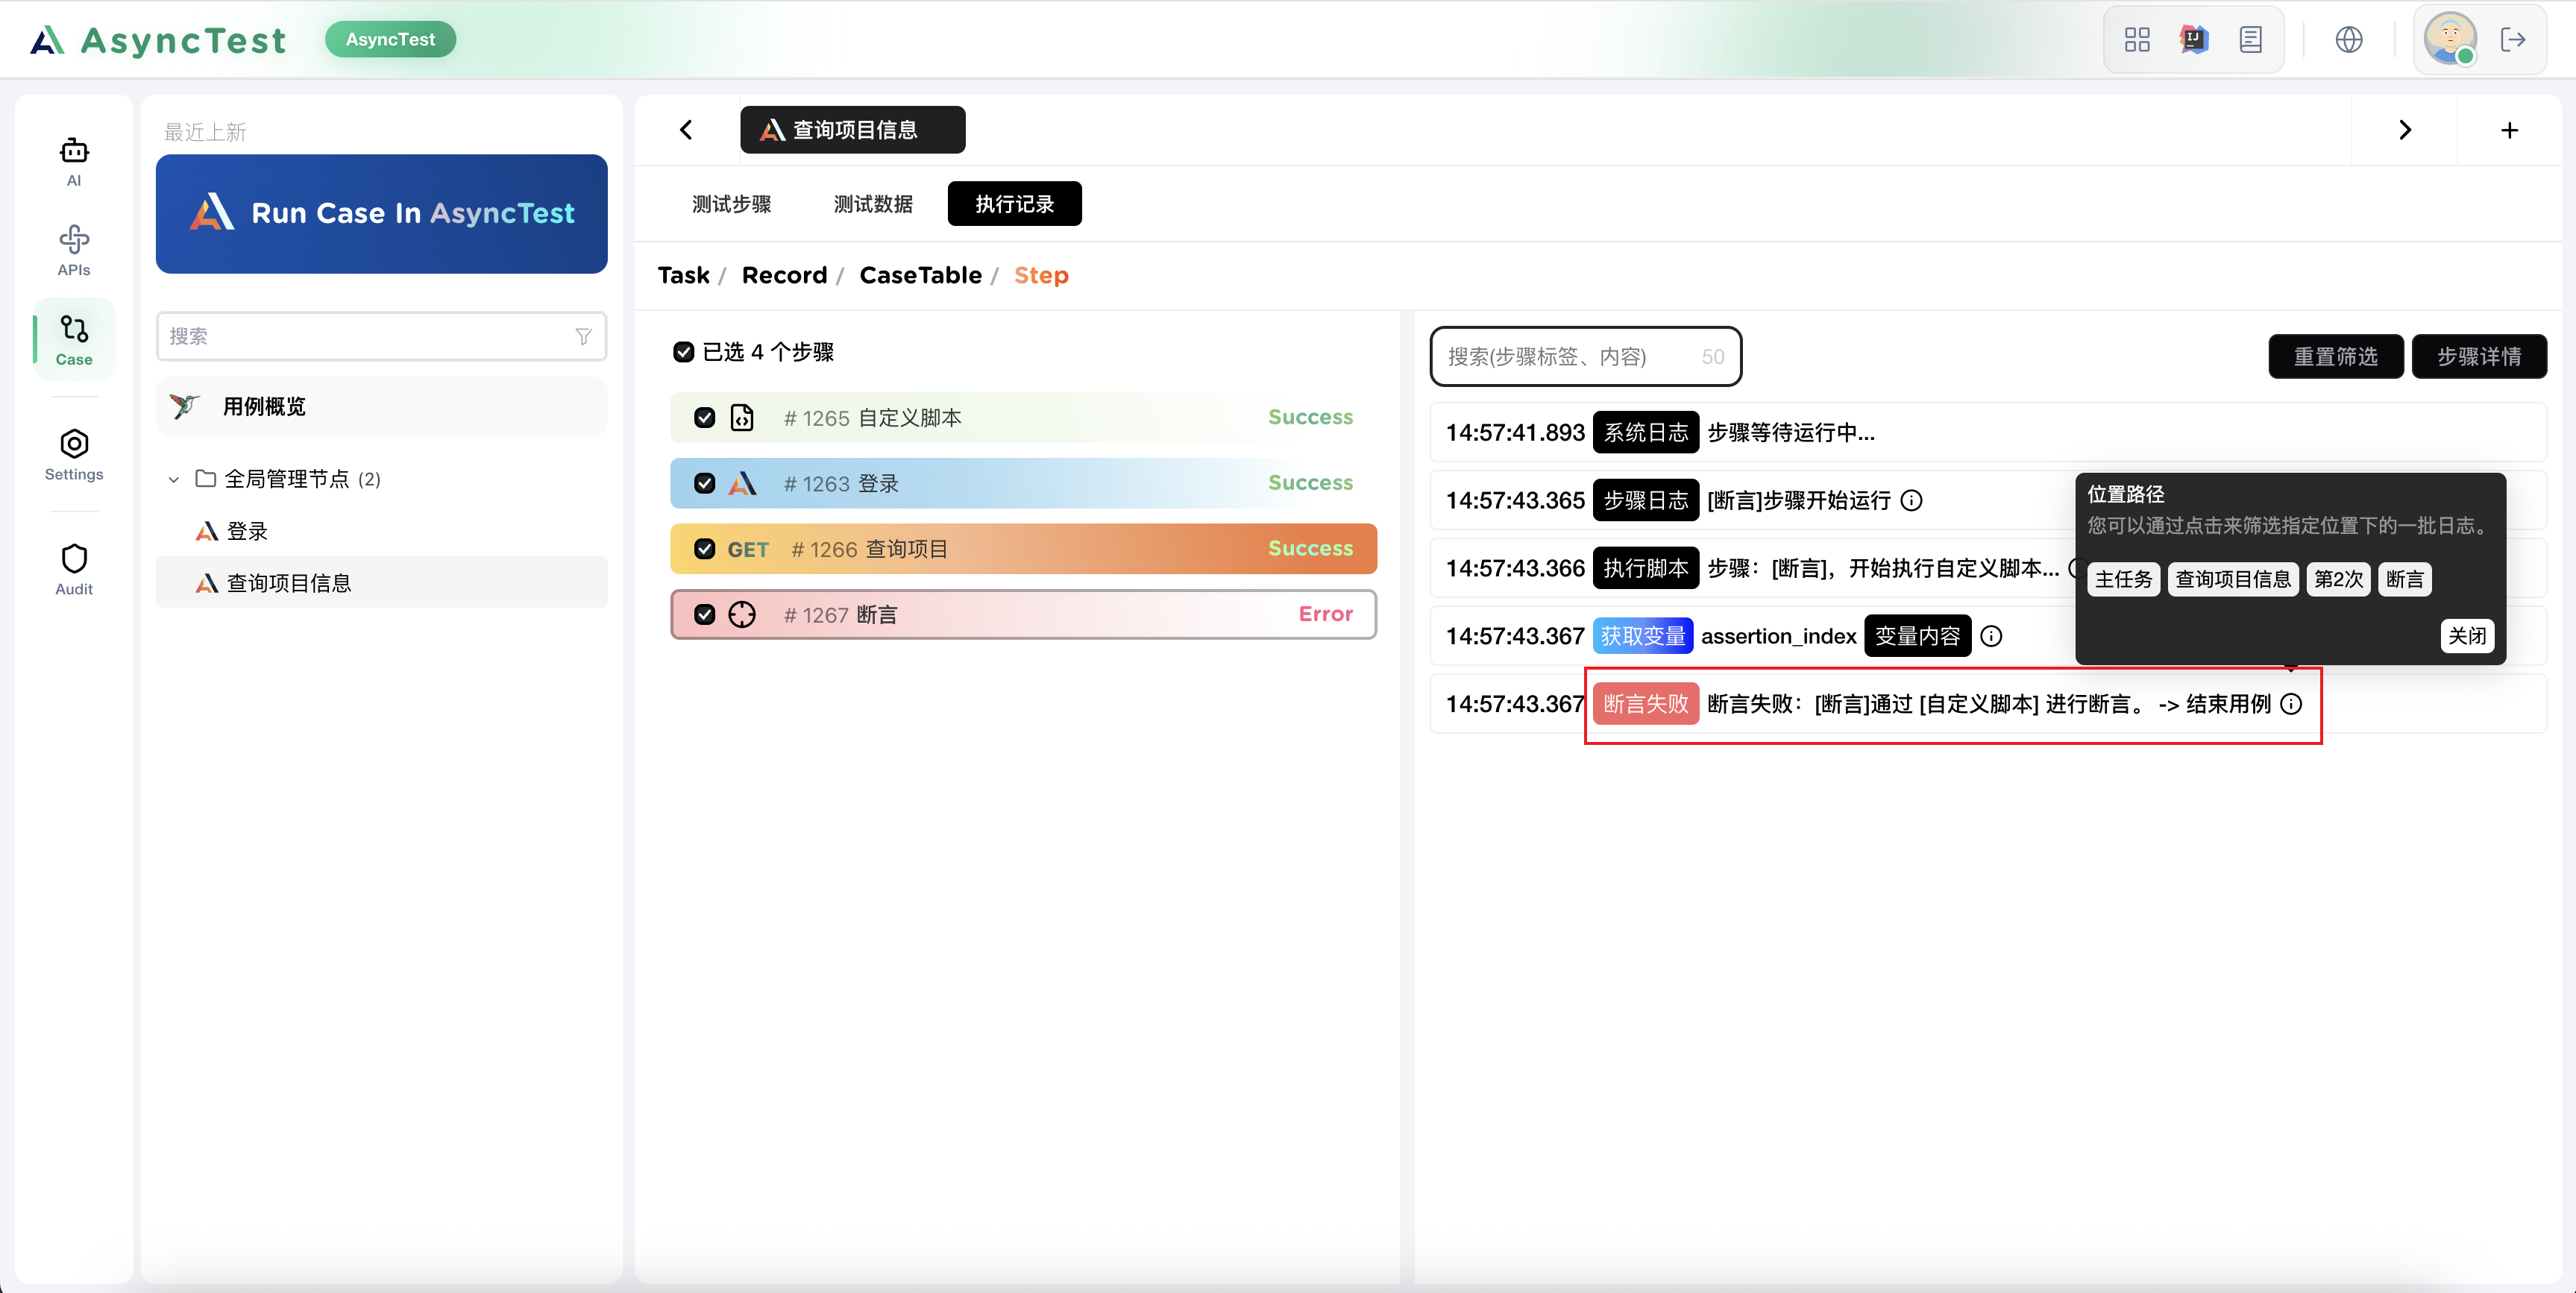Collapse the 全局管理节点 folder

point(174,480)
